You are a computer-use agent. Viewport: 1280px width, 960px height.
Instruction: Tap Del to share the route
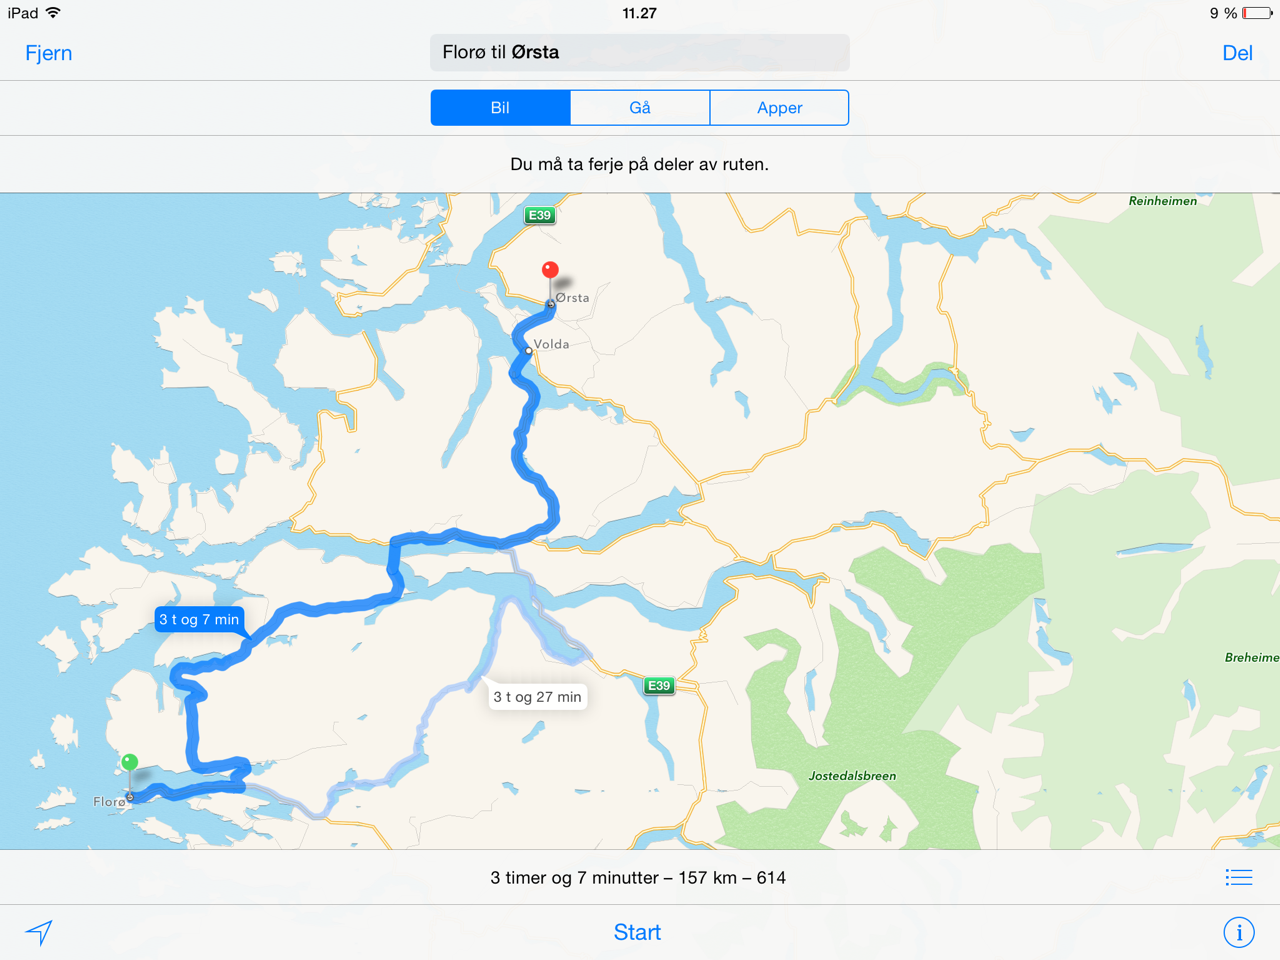[1237, 53]
